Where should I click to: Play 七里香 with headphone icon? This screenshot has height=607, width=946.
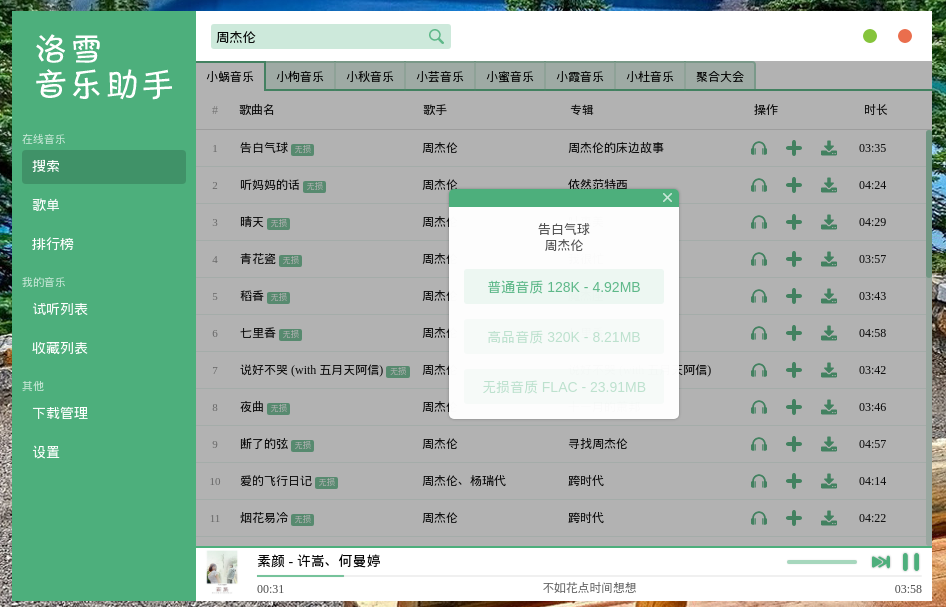(759, 333)
